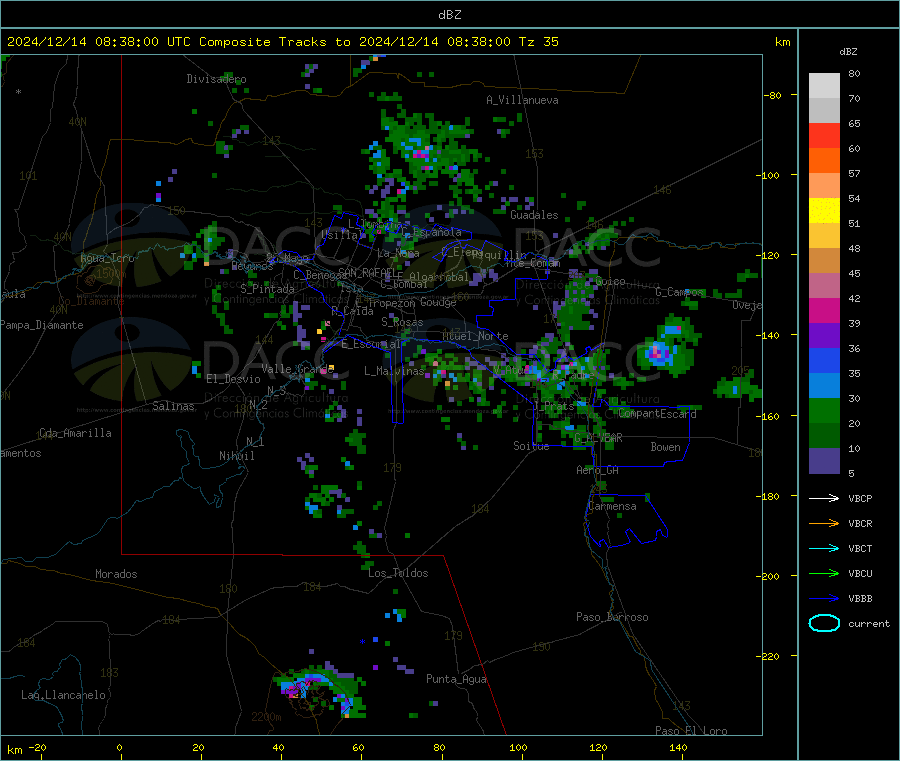
Task: Select the red 60-65 dBZ swatch
Action: 824,135
